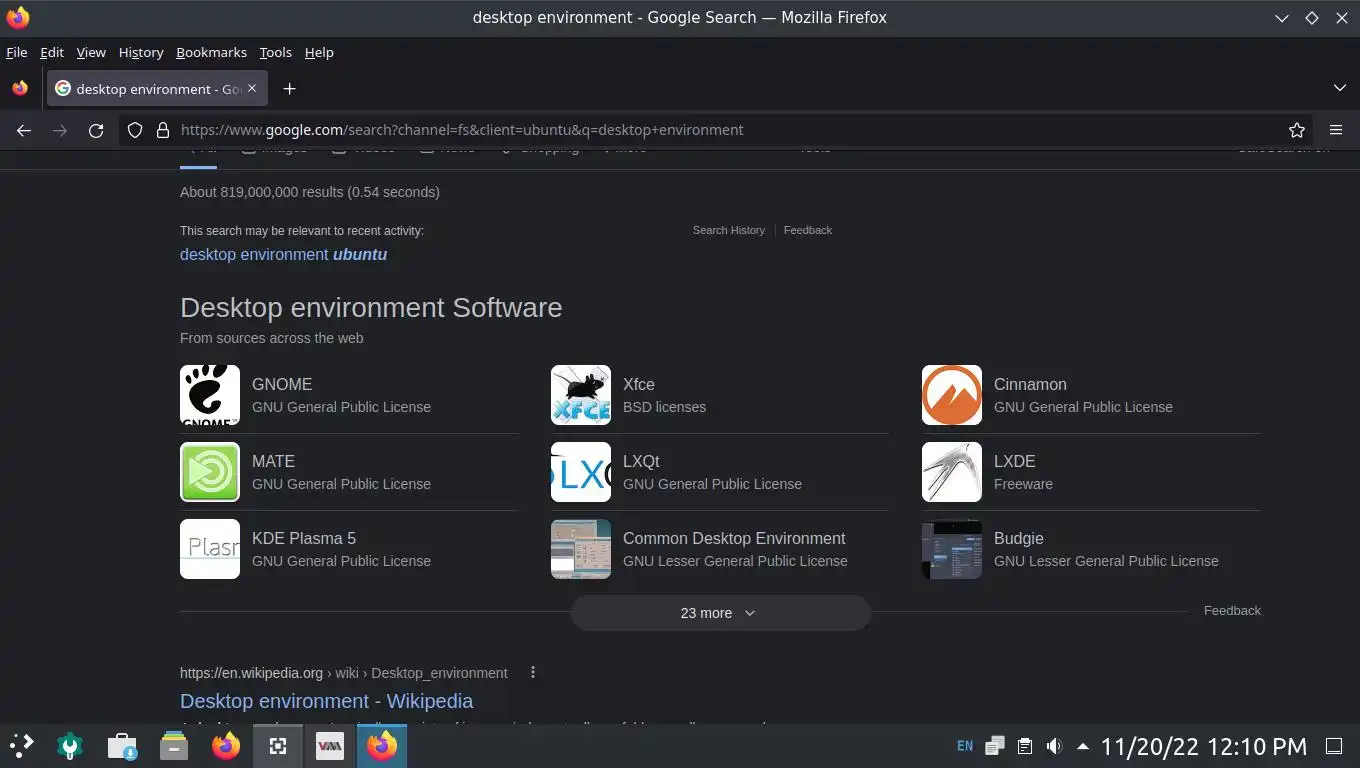
Task: Click the Budgie screenshot thumbnail
Action: pyautogui.click(x=952, y=549)
